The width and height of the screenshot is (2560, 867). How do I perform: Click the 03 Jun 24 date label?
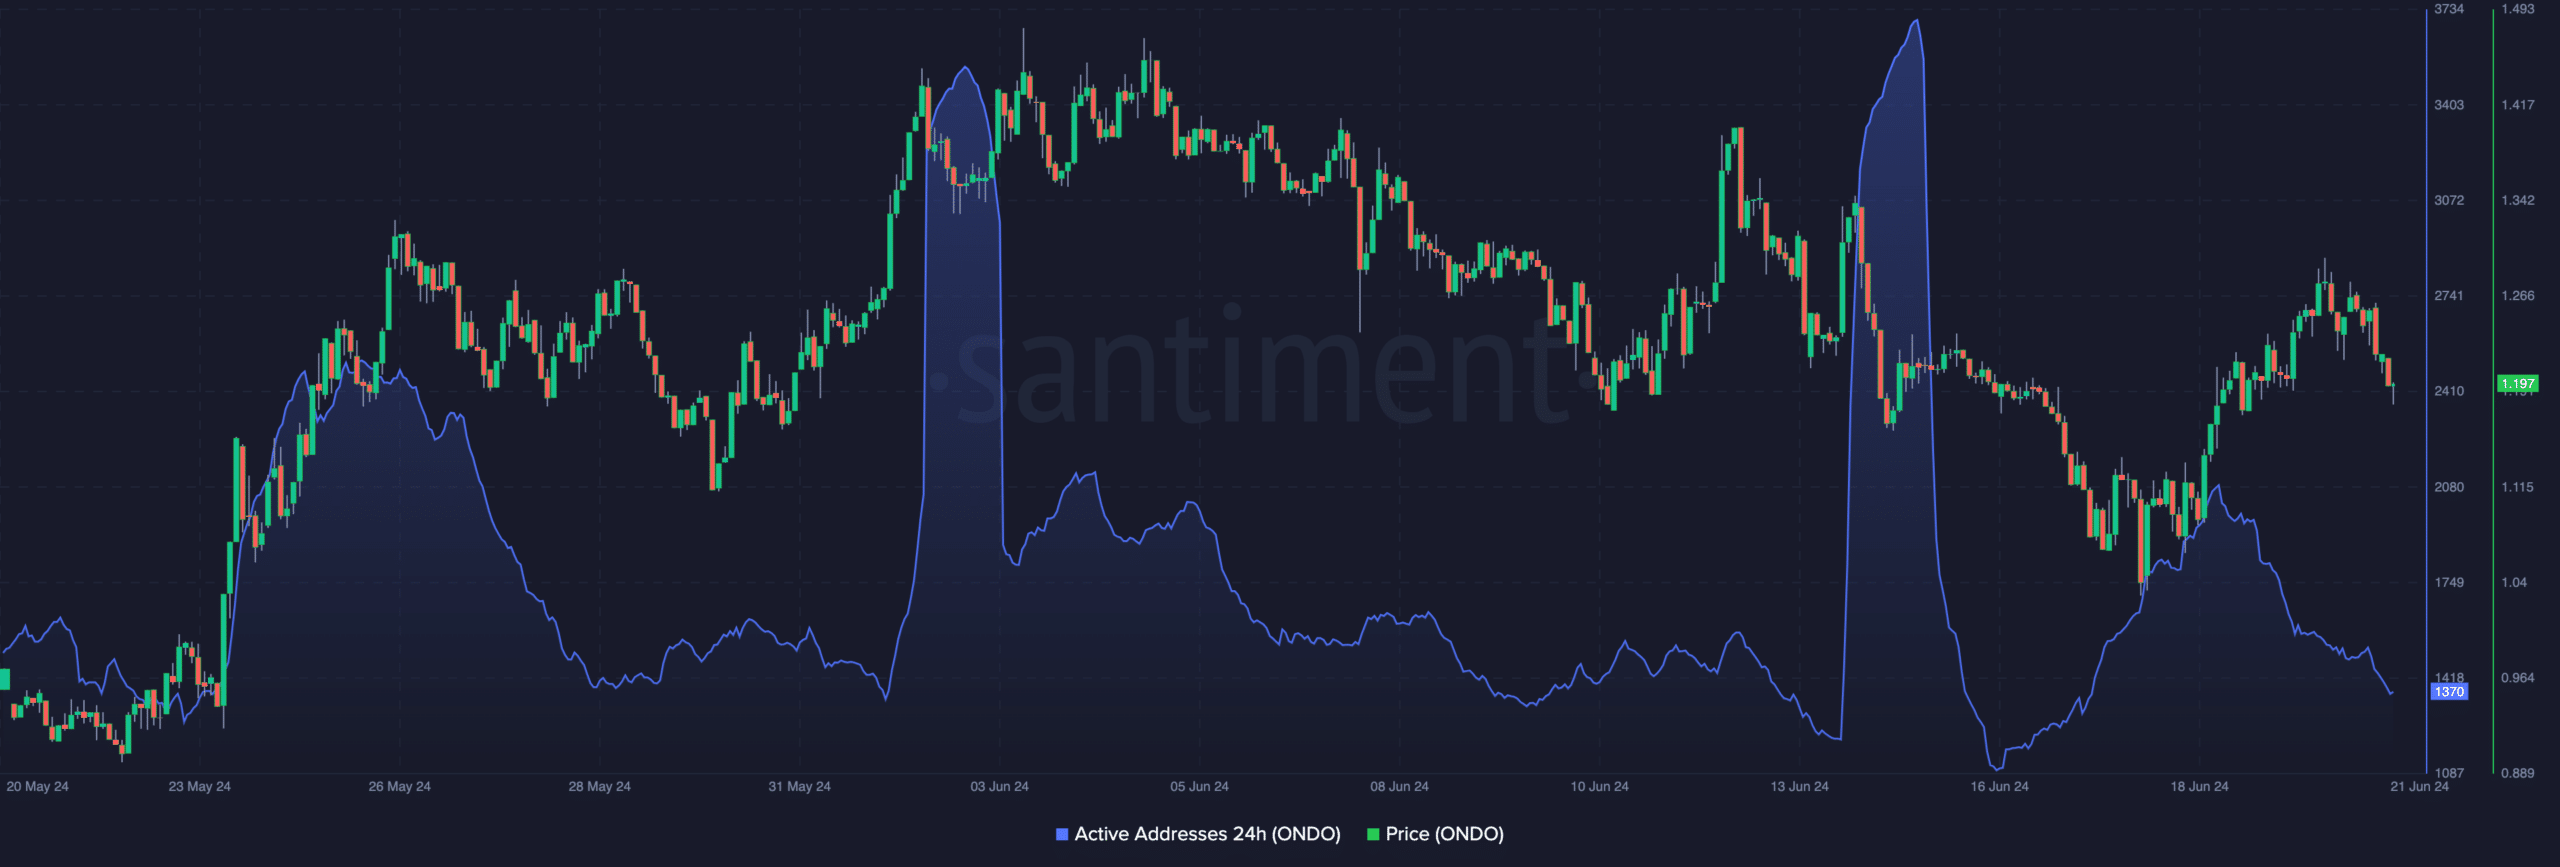click(x=999, y=787)
